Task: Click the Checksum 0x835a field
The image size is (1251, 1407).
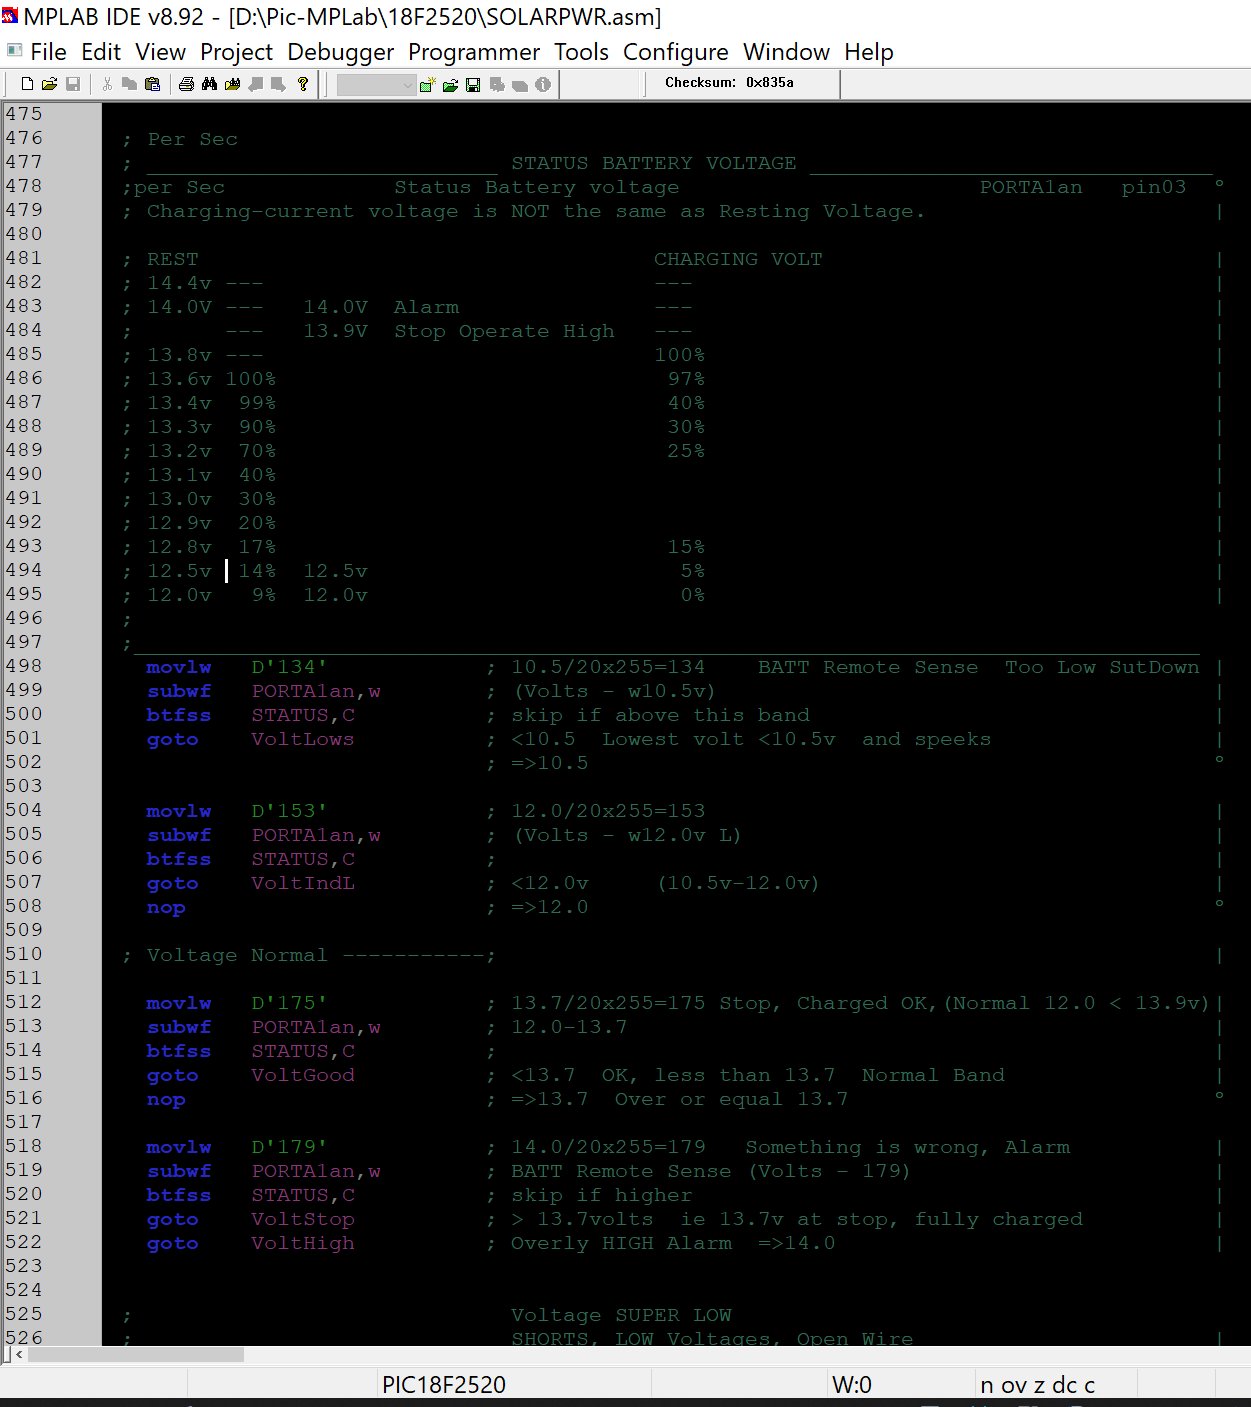Action: [x=739, y=83]
